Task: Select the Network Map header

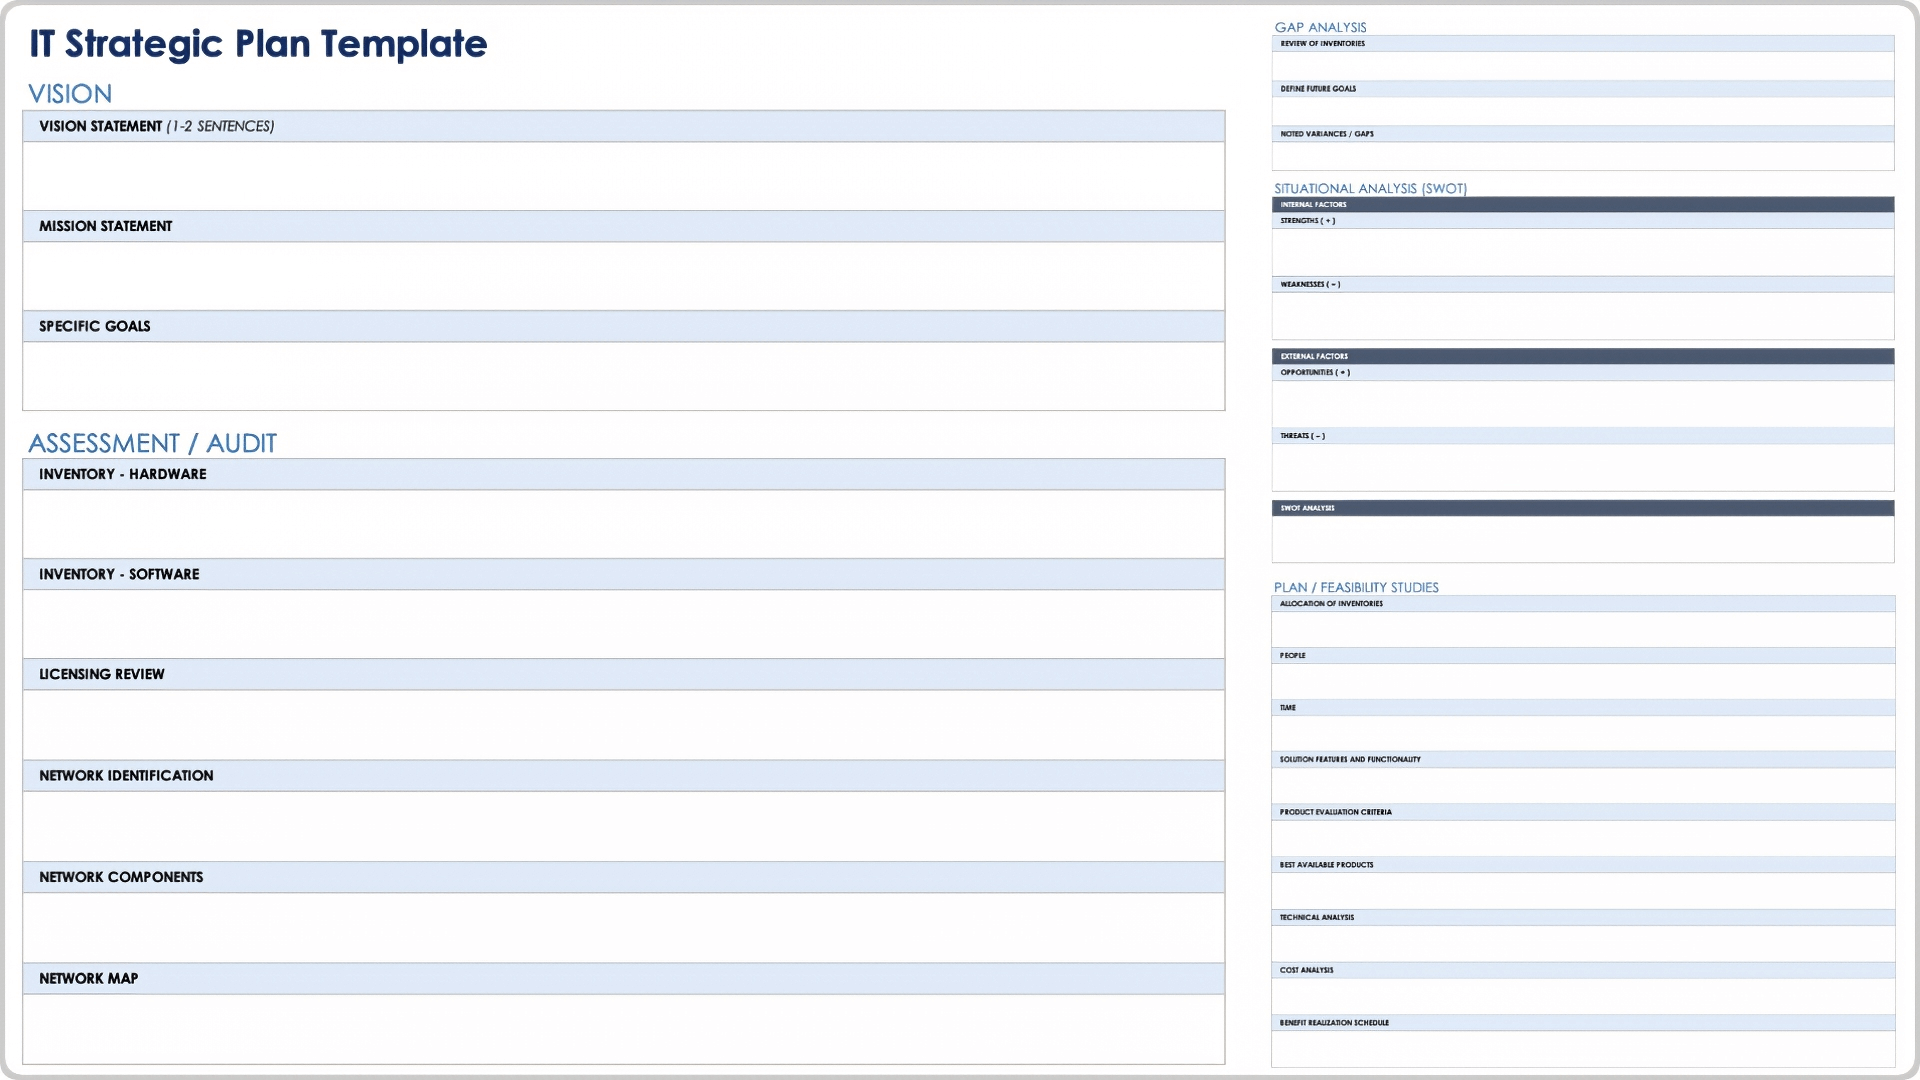Action: 623,979
